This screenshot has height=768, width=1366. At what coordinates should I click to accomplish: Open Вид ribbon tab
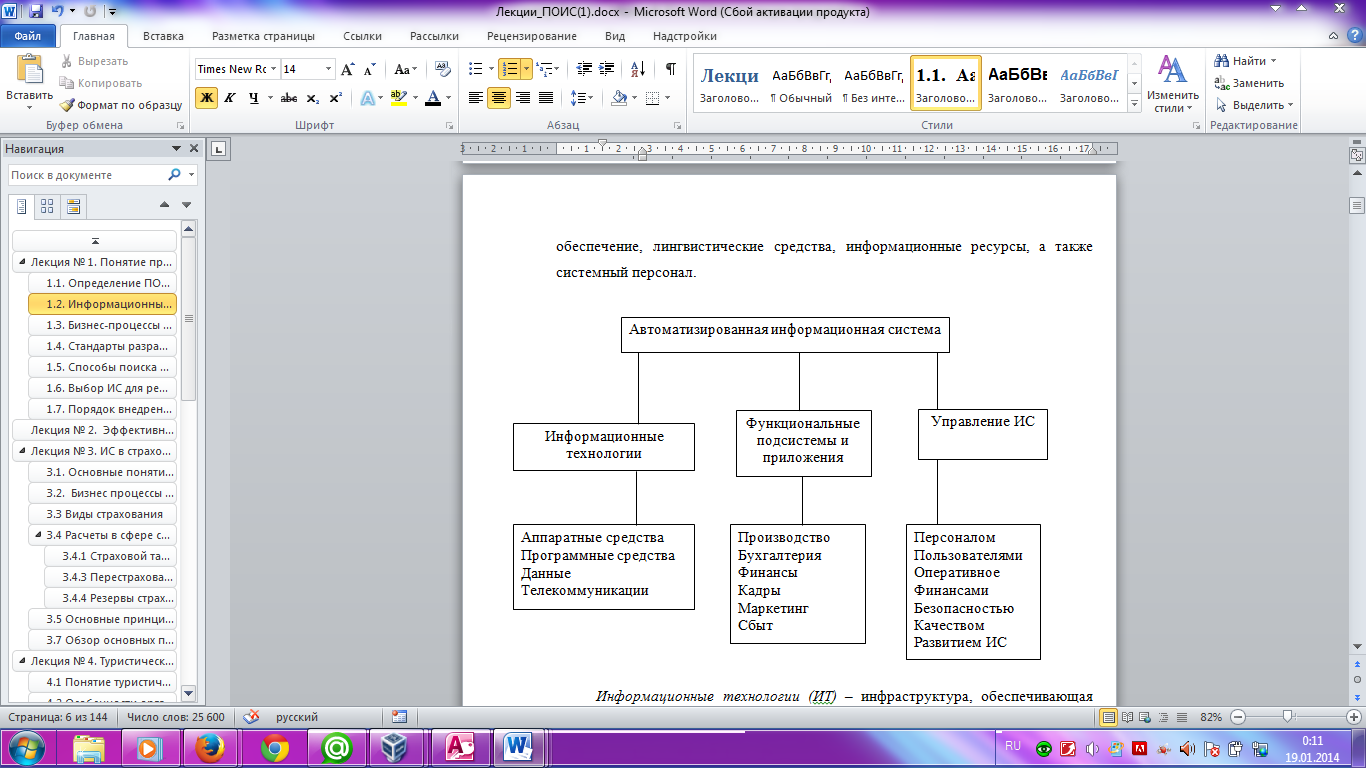point(615,36)
